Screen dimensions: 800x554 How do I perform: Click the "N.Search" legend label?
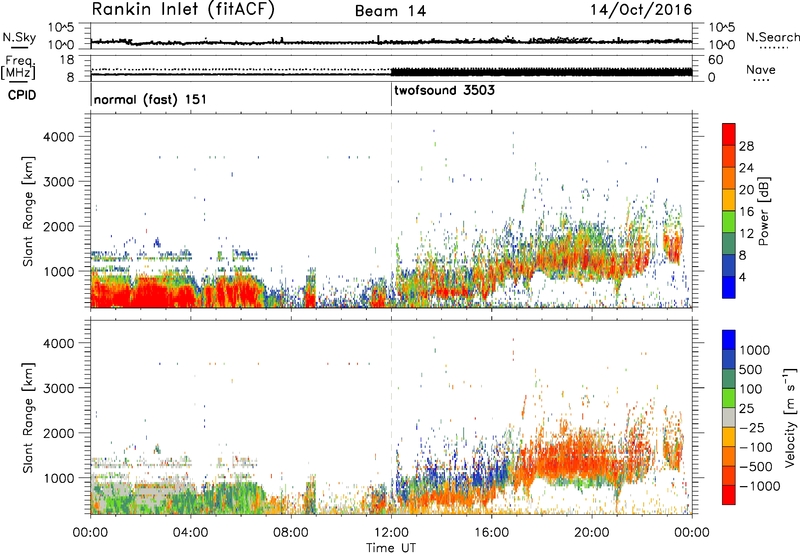point(772,37)
